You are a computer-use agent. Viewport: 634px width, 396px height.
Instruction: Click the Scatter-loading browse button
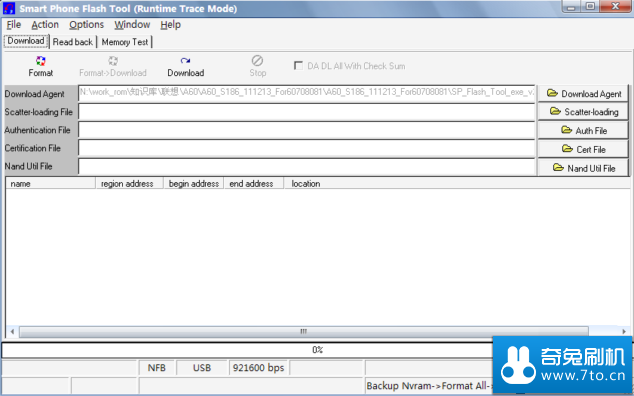pyautogui.click(x=583, y=112)
